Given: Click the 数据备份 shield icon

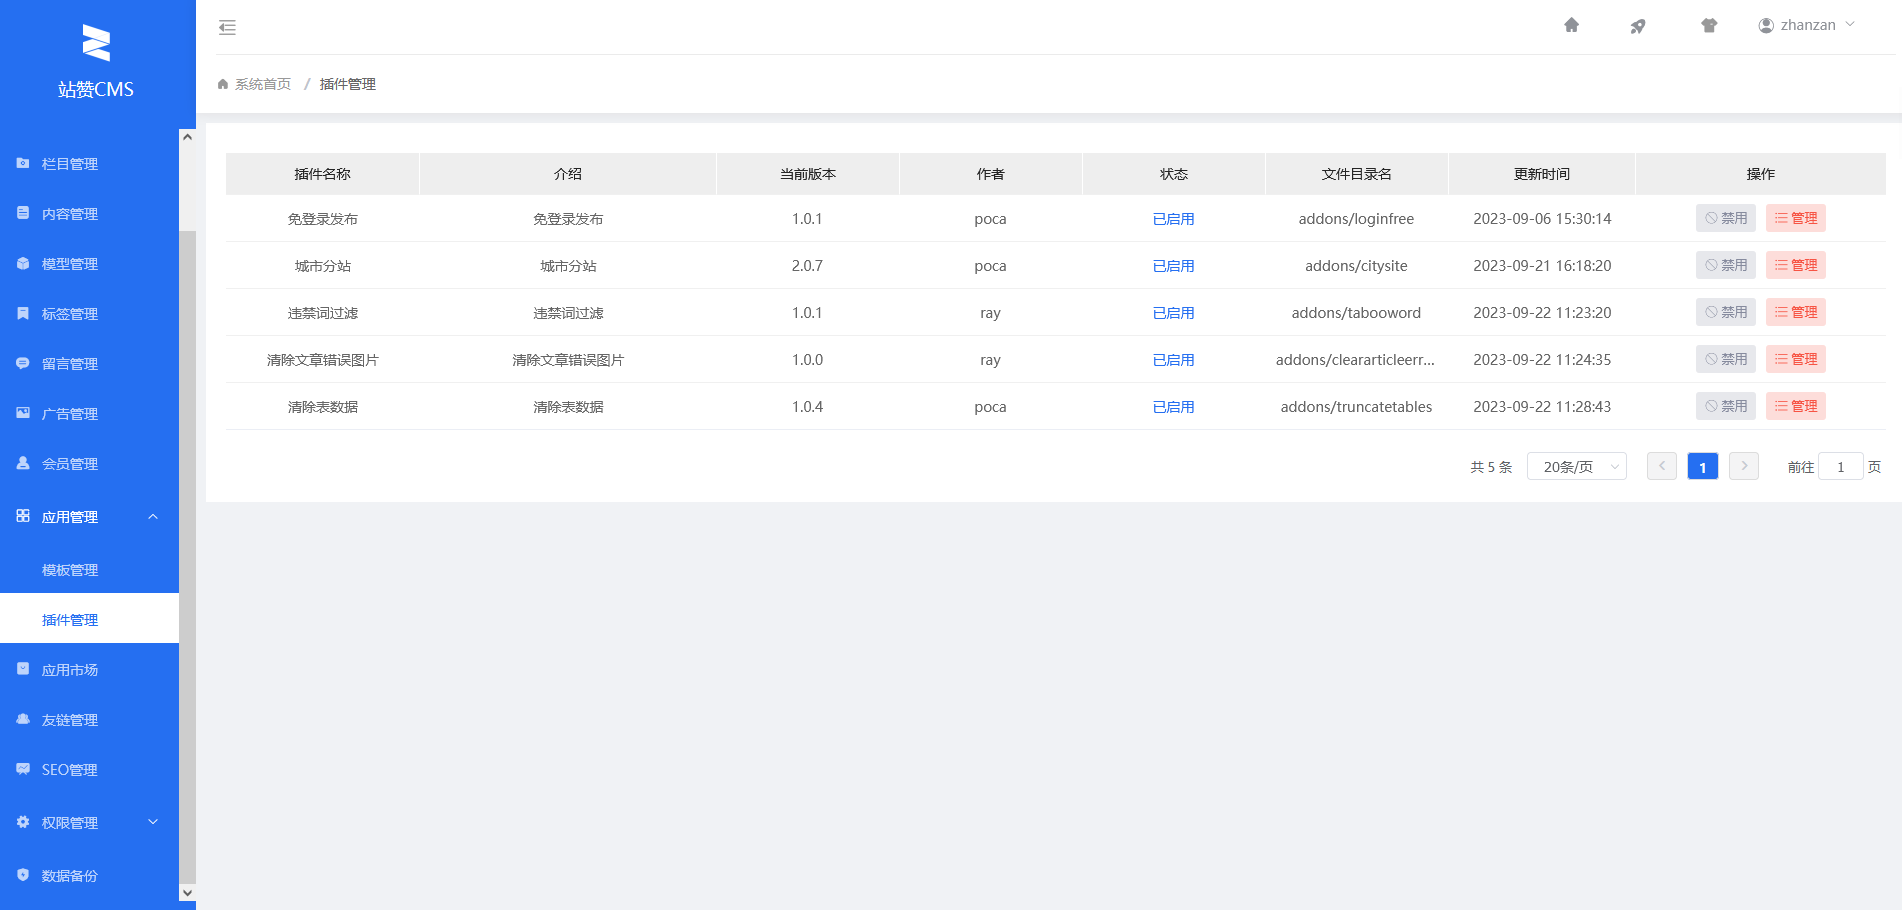Looking at the screenshot, I should point(23,875).
